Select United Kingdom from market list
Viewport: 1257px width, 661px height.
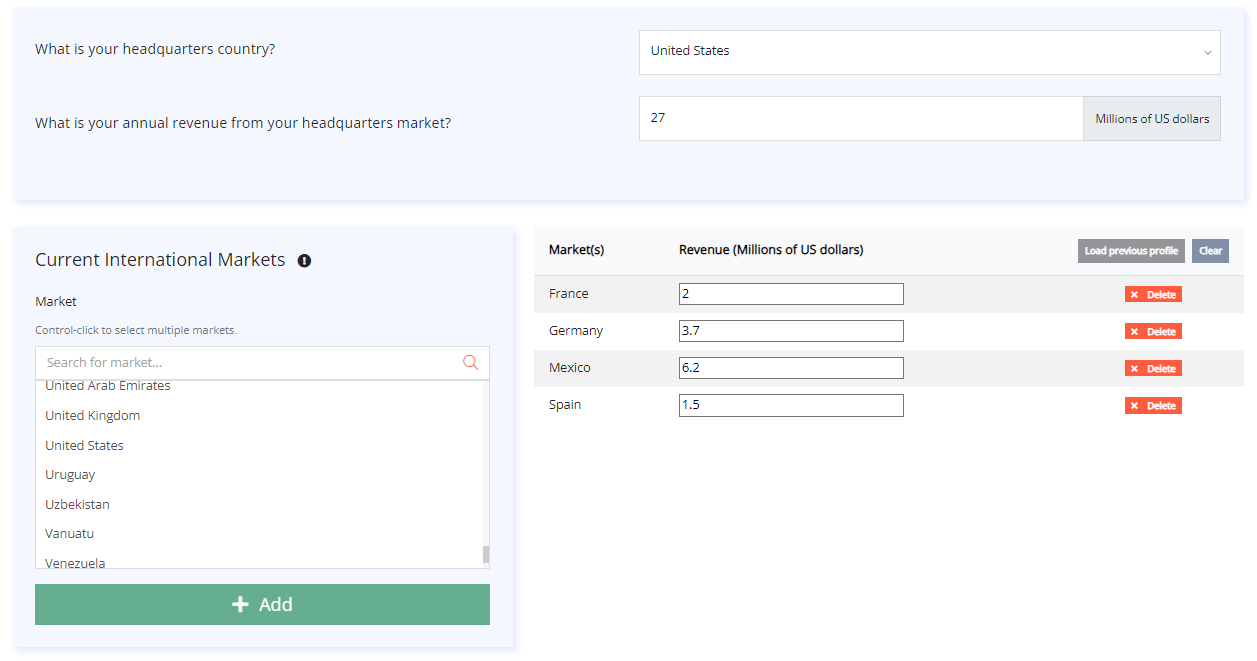point(93,416)
